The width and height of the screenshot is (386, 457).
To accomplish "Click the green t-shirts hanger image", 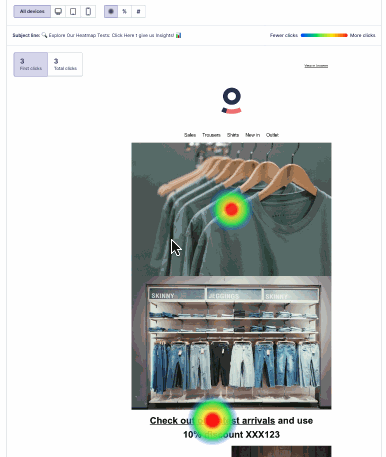I will click(x=231, y=209).
